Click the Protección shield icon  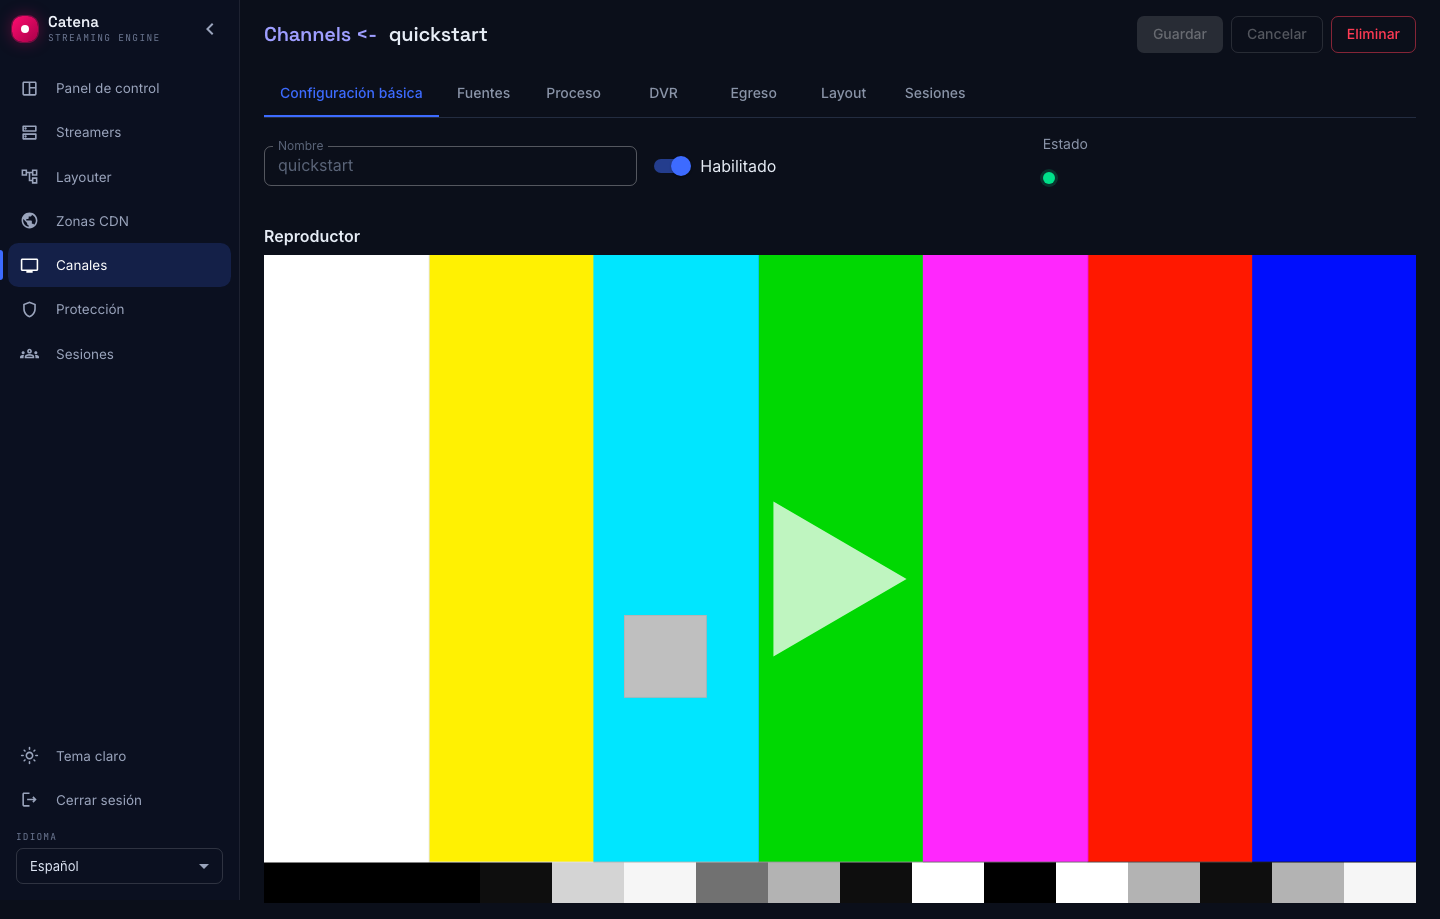[30, 309]
